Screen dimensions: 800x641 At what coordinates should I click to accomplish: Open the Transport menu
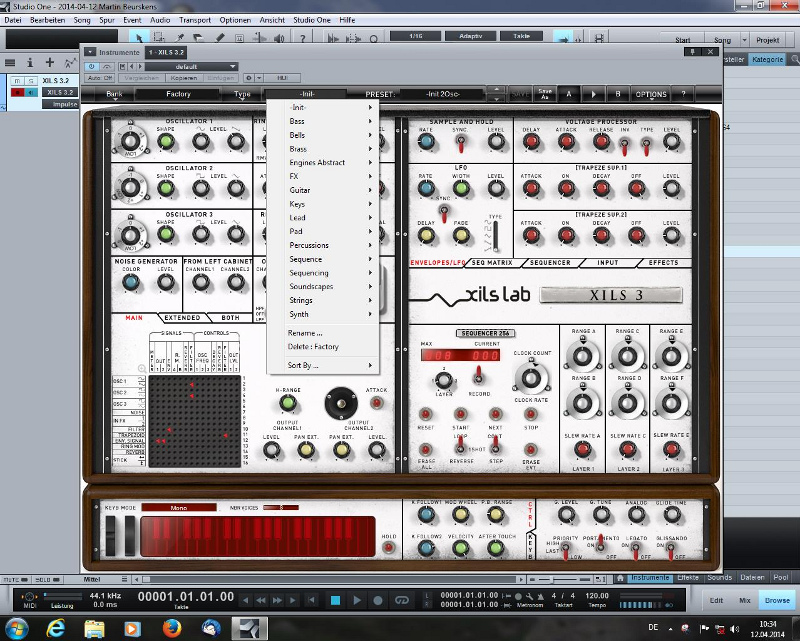point(194,20)
